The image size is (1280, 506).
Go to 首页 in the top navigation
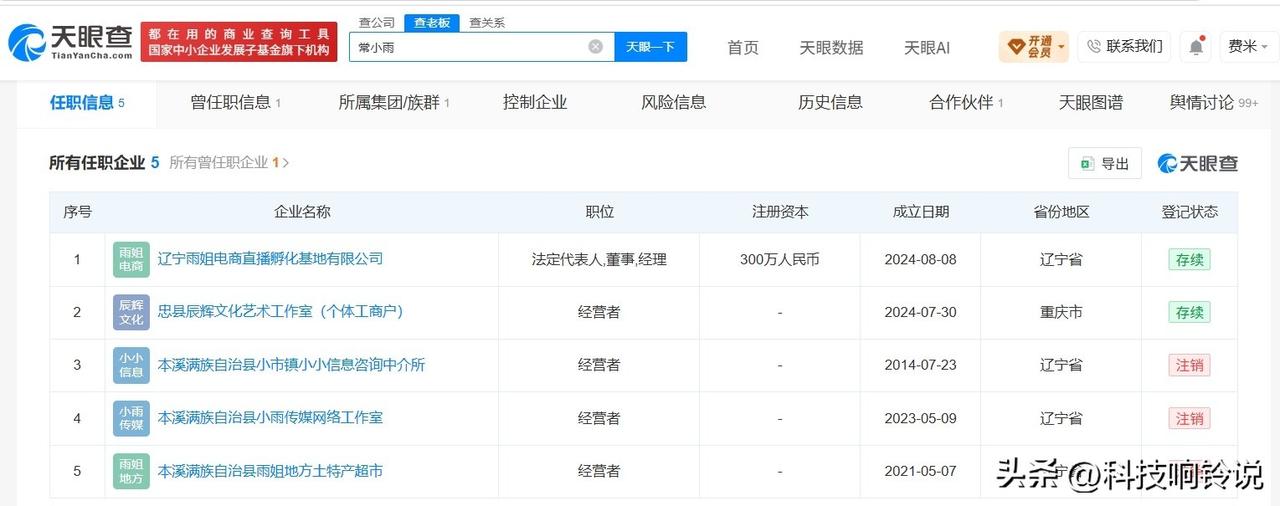[x=743, y=47]
